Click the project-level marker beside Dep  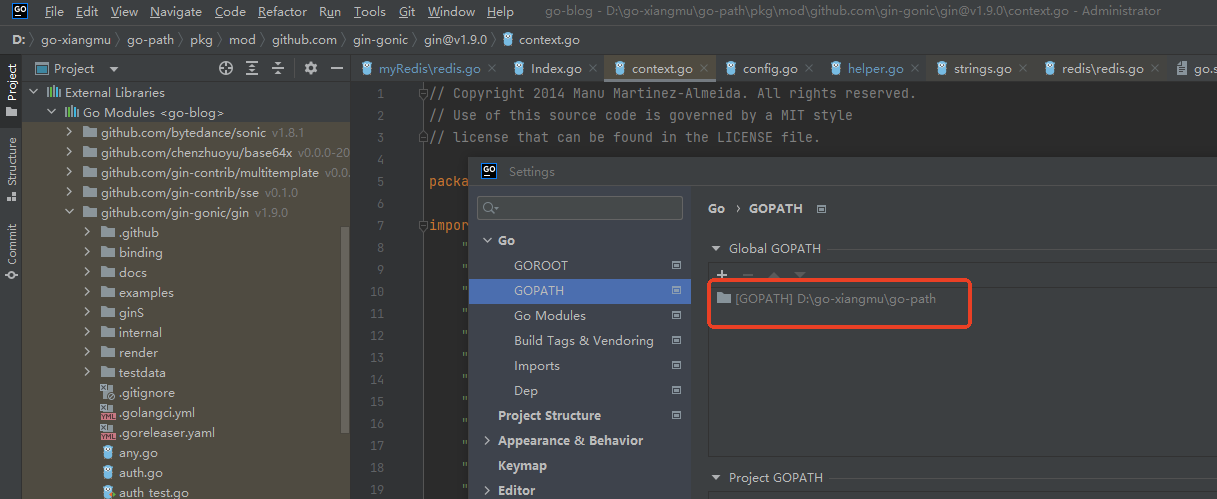coord(676,391)
